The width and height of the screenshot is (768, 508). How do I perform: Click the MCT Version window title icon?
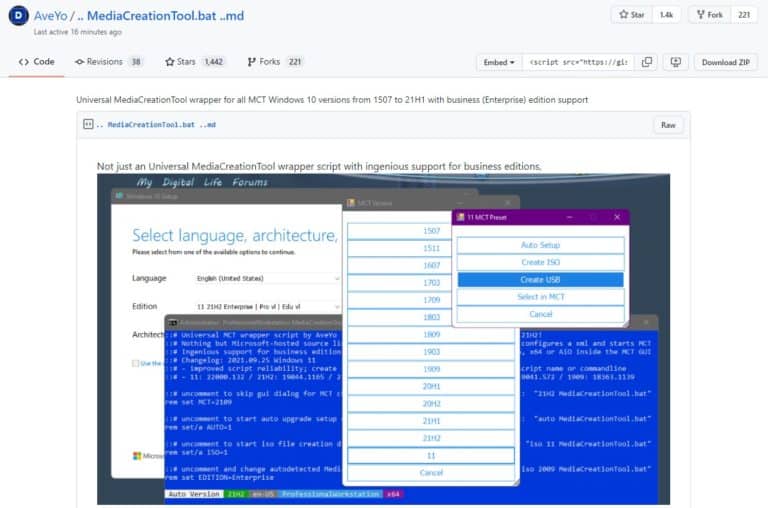(351, 203)
